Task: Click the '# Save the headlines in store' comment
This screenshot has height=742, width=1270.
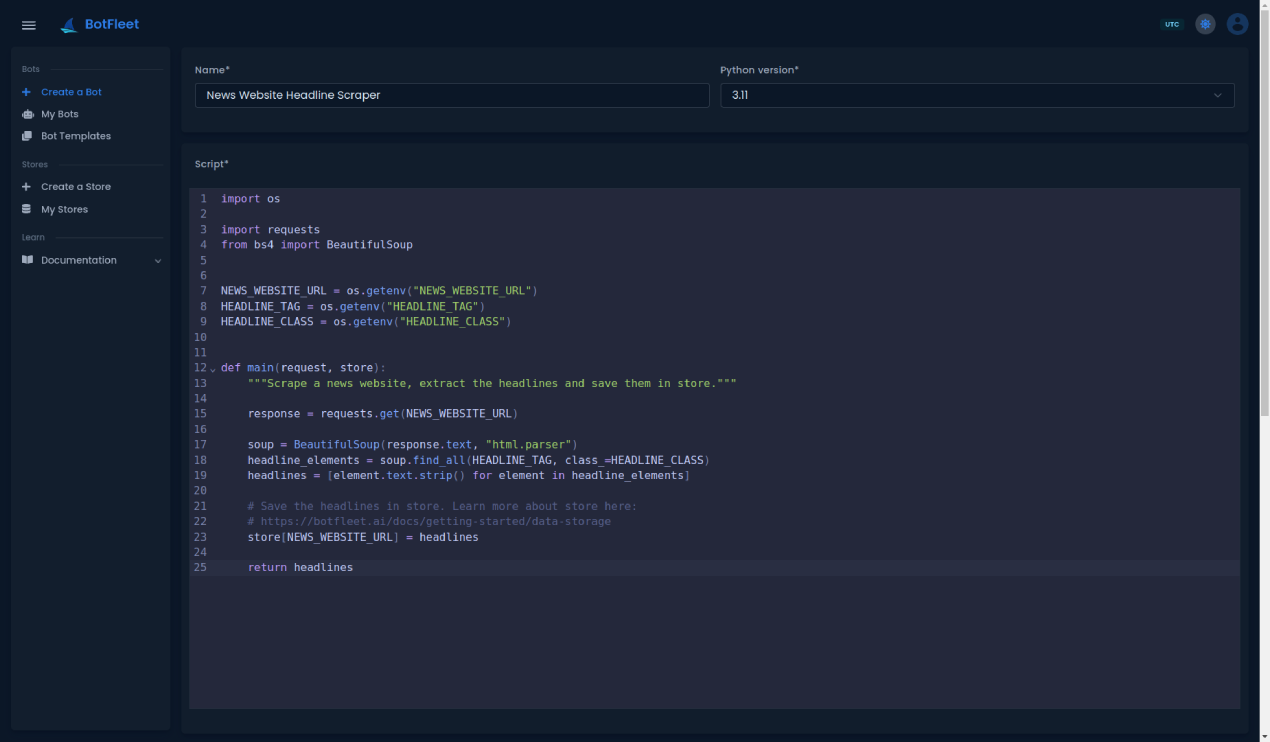Action: coord(442,507)
